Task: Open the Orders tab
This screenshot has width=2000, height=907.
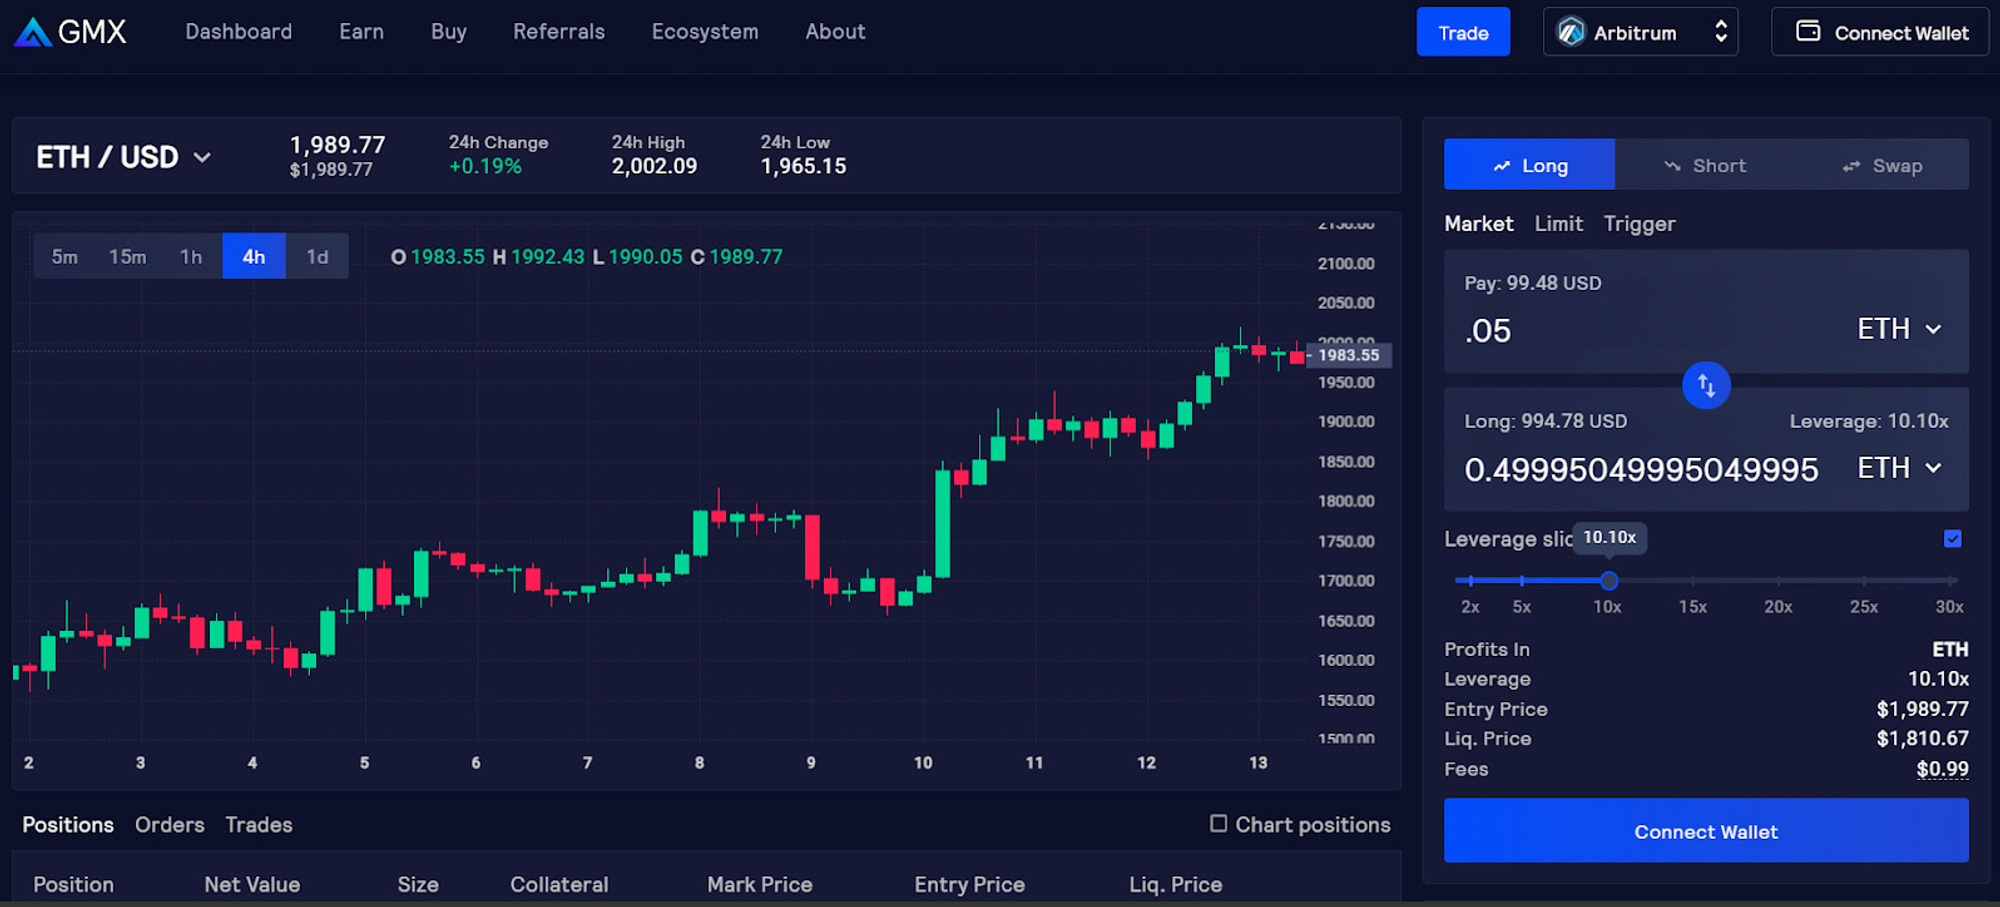Action: (170, 825)
